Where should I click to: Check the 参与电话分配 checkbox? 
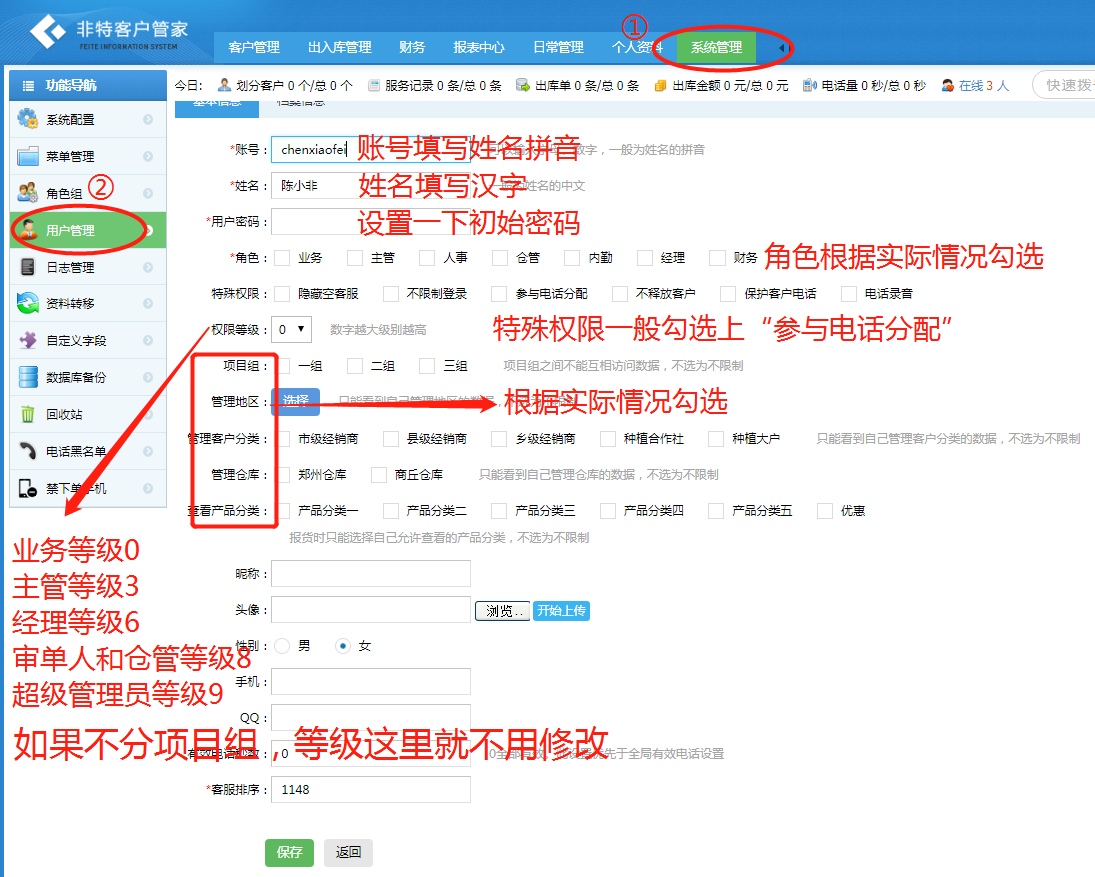(499, 294)
